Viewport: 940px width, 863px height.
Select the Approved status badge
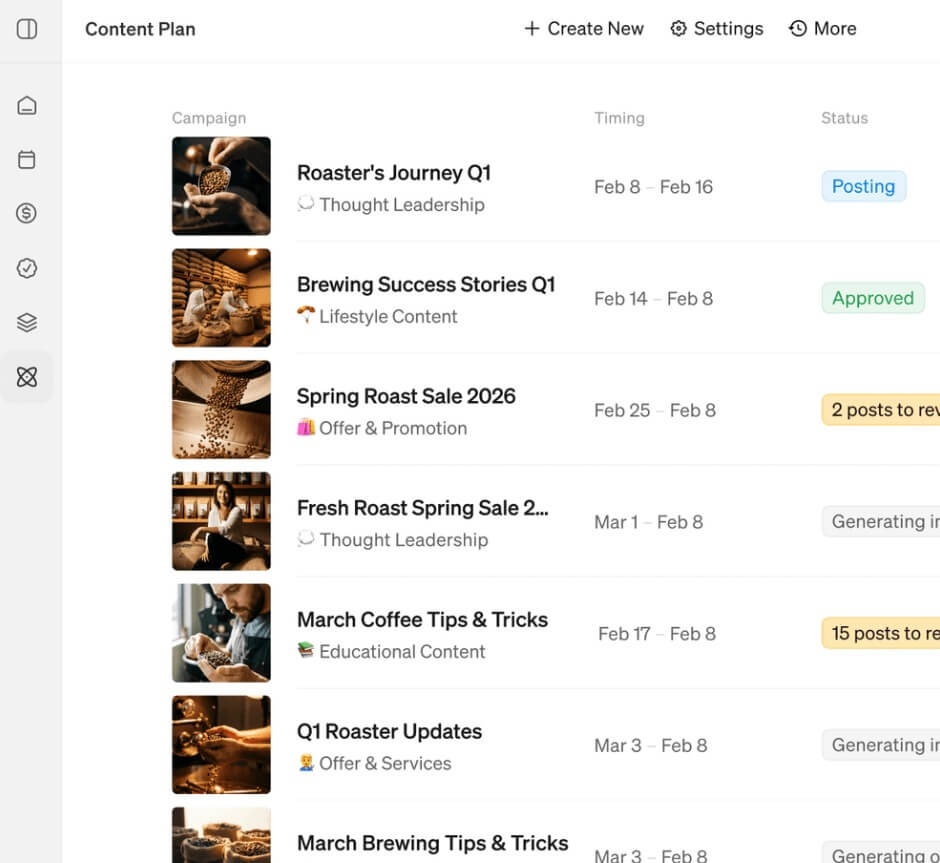[873, 298]
